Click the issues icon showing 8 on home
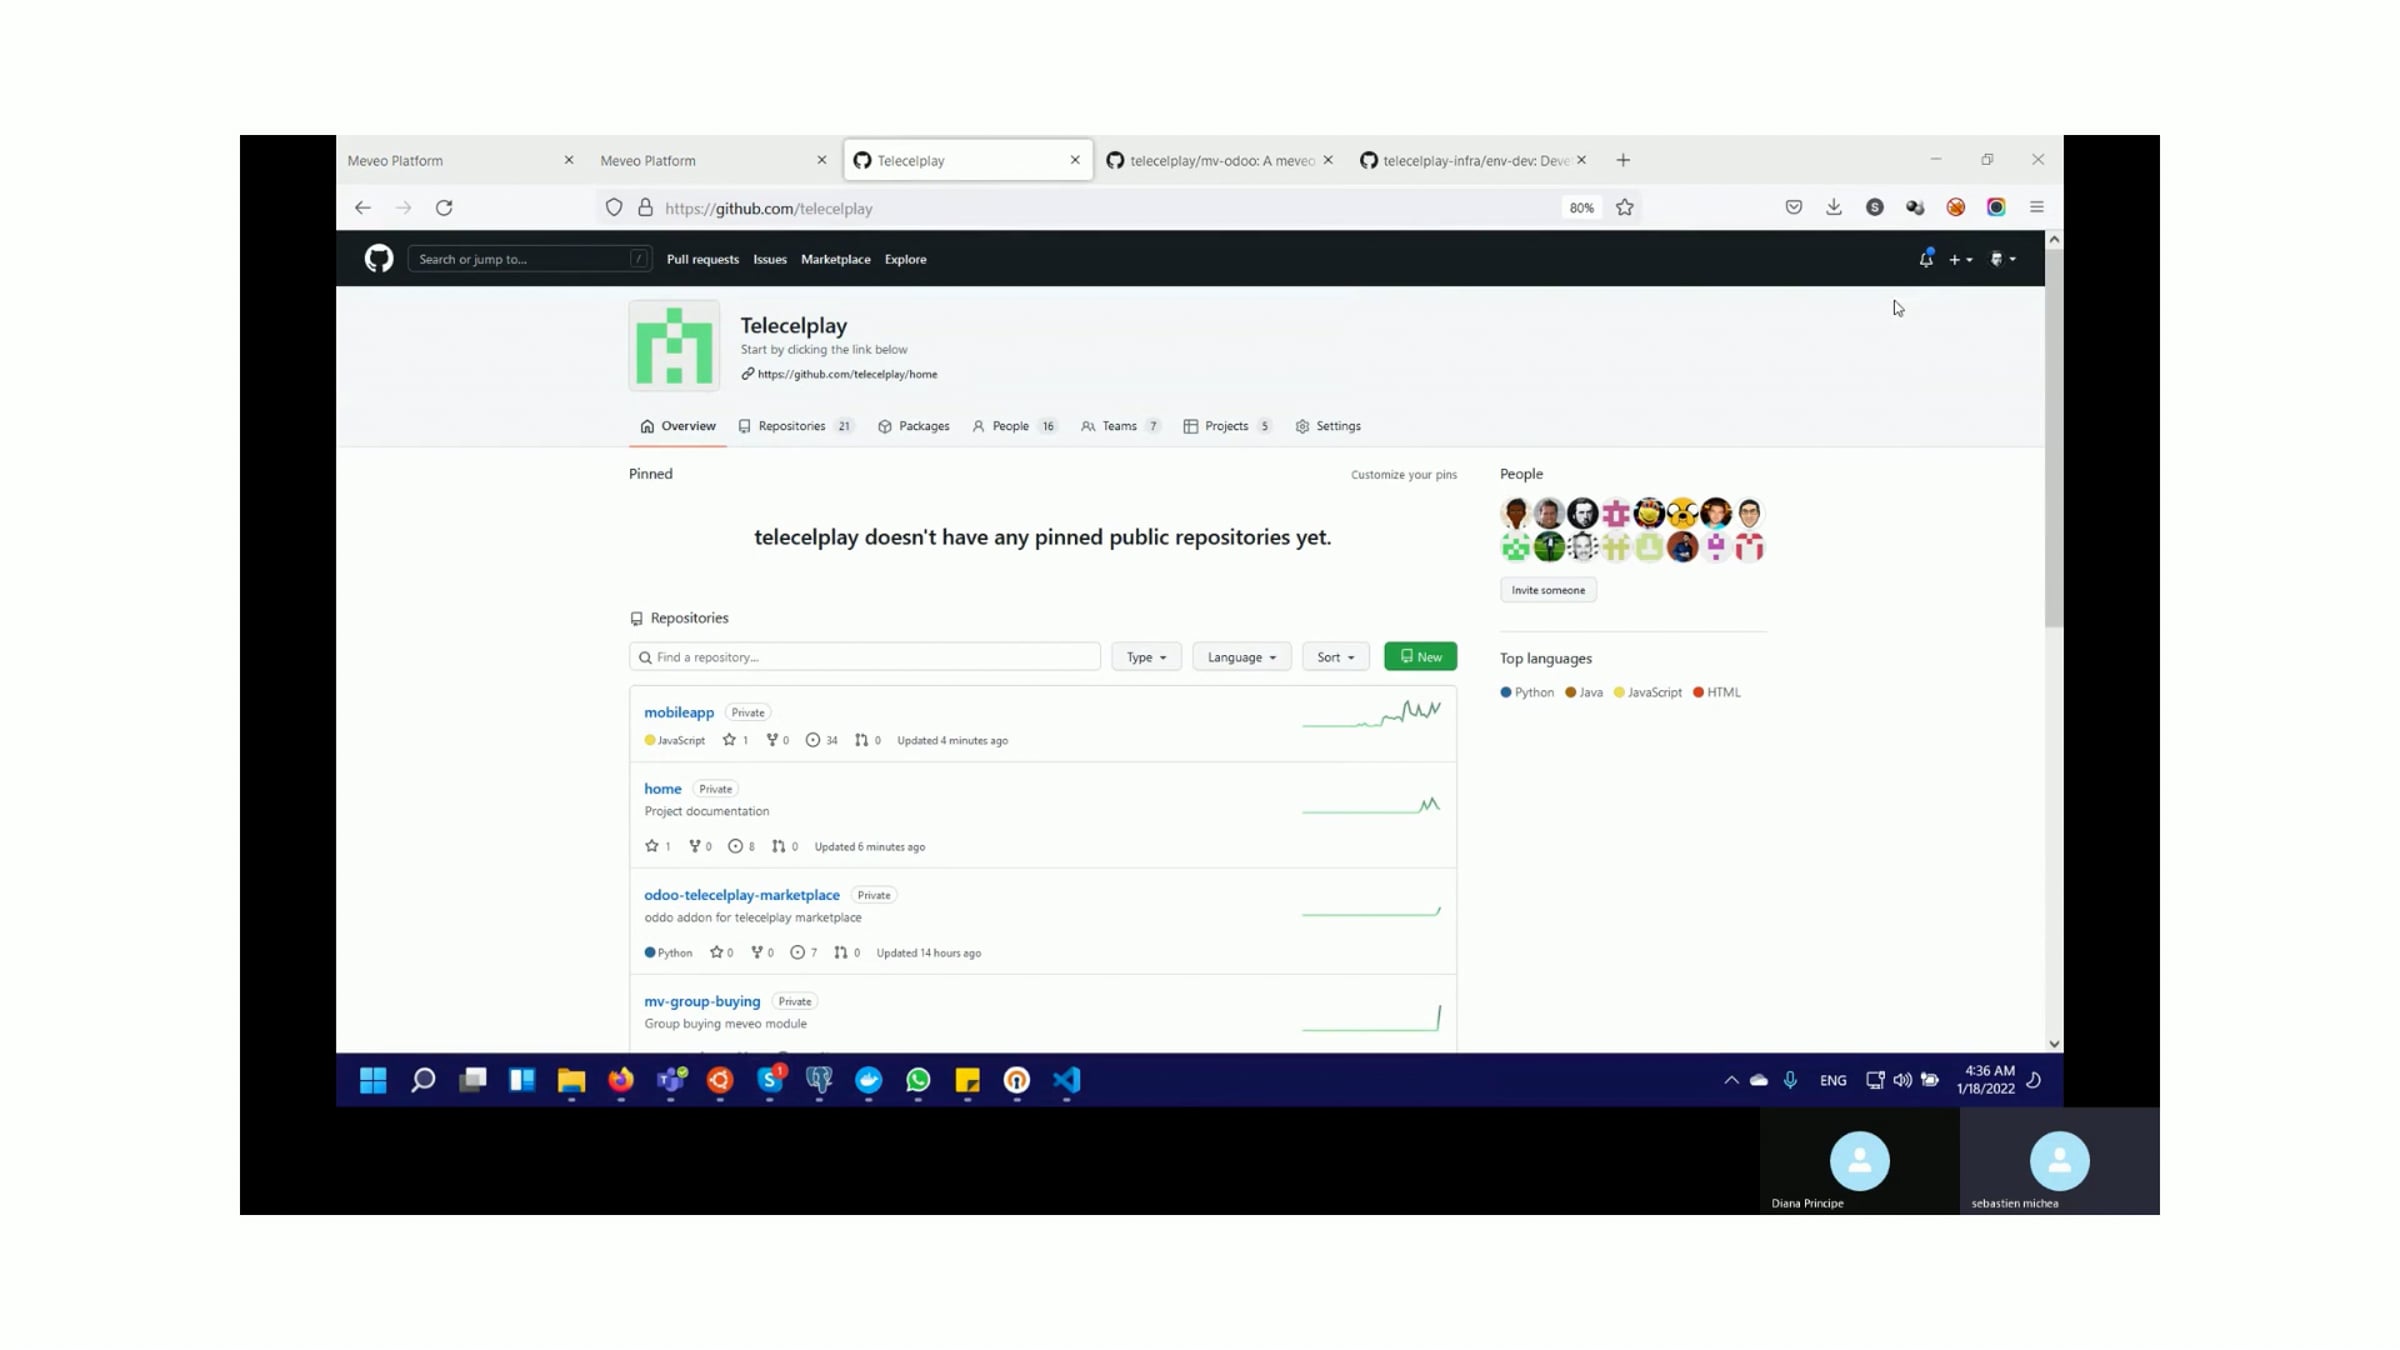This screenshot has width=2400, height=1350. point(735,846)
